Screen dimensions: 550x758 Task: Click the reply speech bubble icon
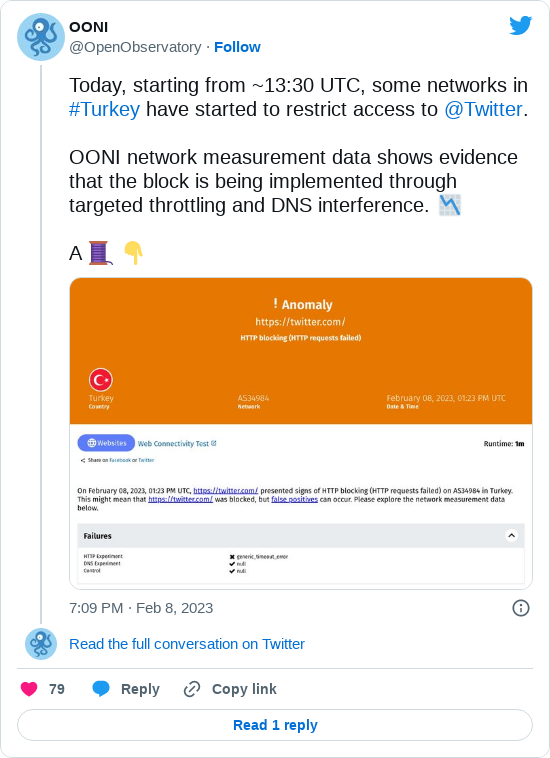click(x=101, y=689)
